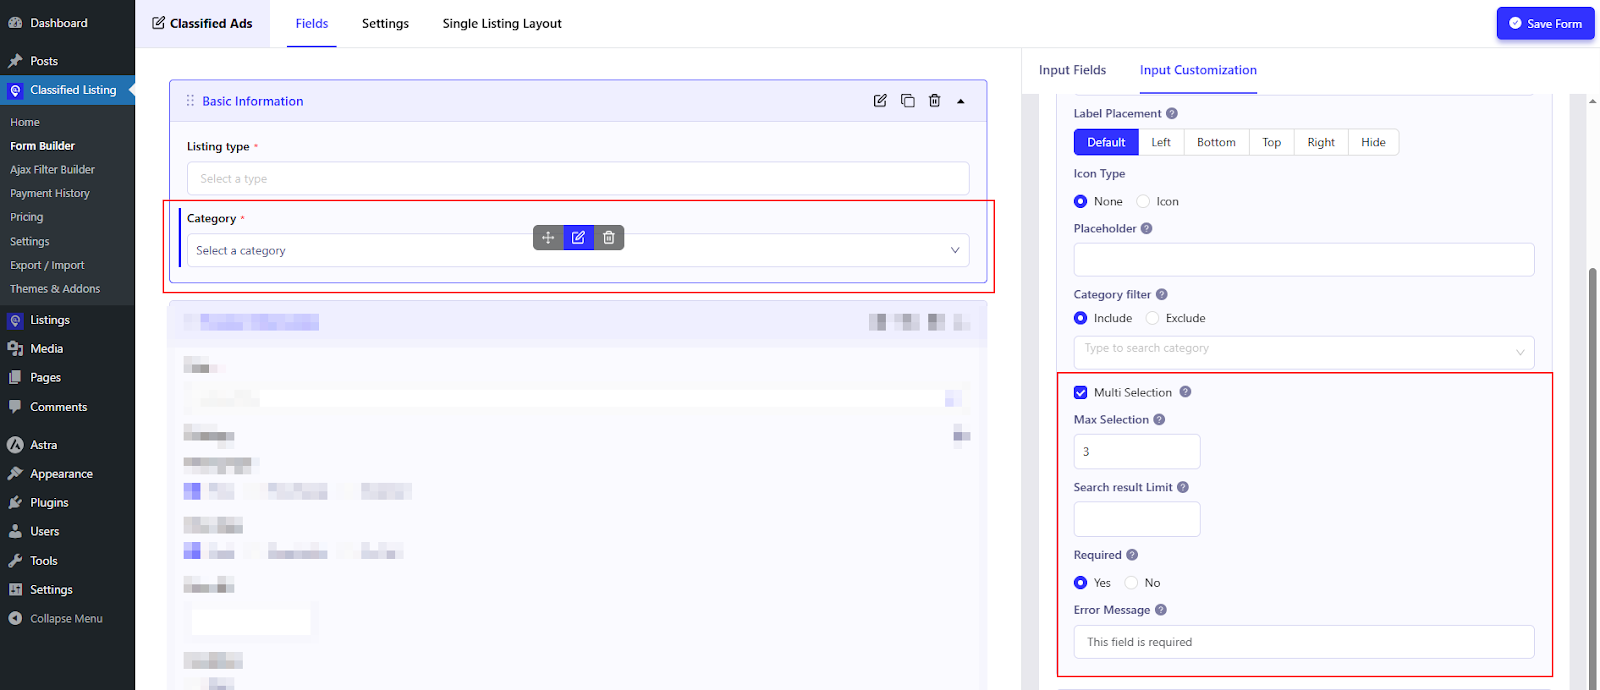The height and width of the screenshot is (690, 1600).
Task: Choose Include for Category filter
Action: [x=1080, y=318]
